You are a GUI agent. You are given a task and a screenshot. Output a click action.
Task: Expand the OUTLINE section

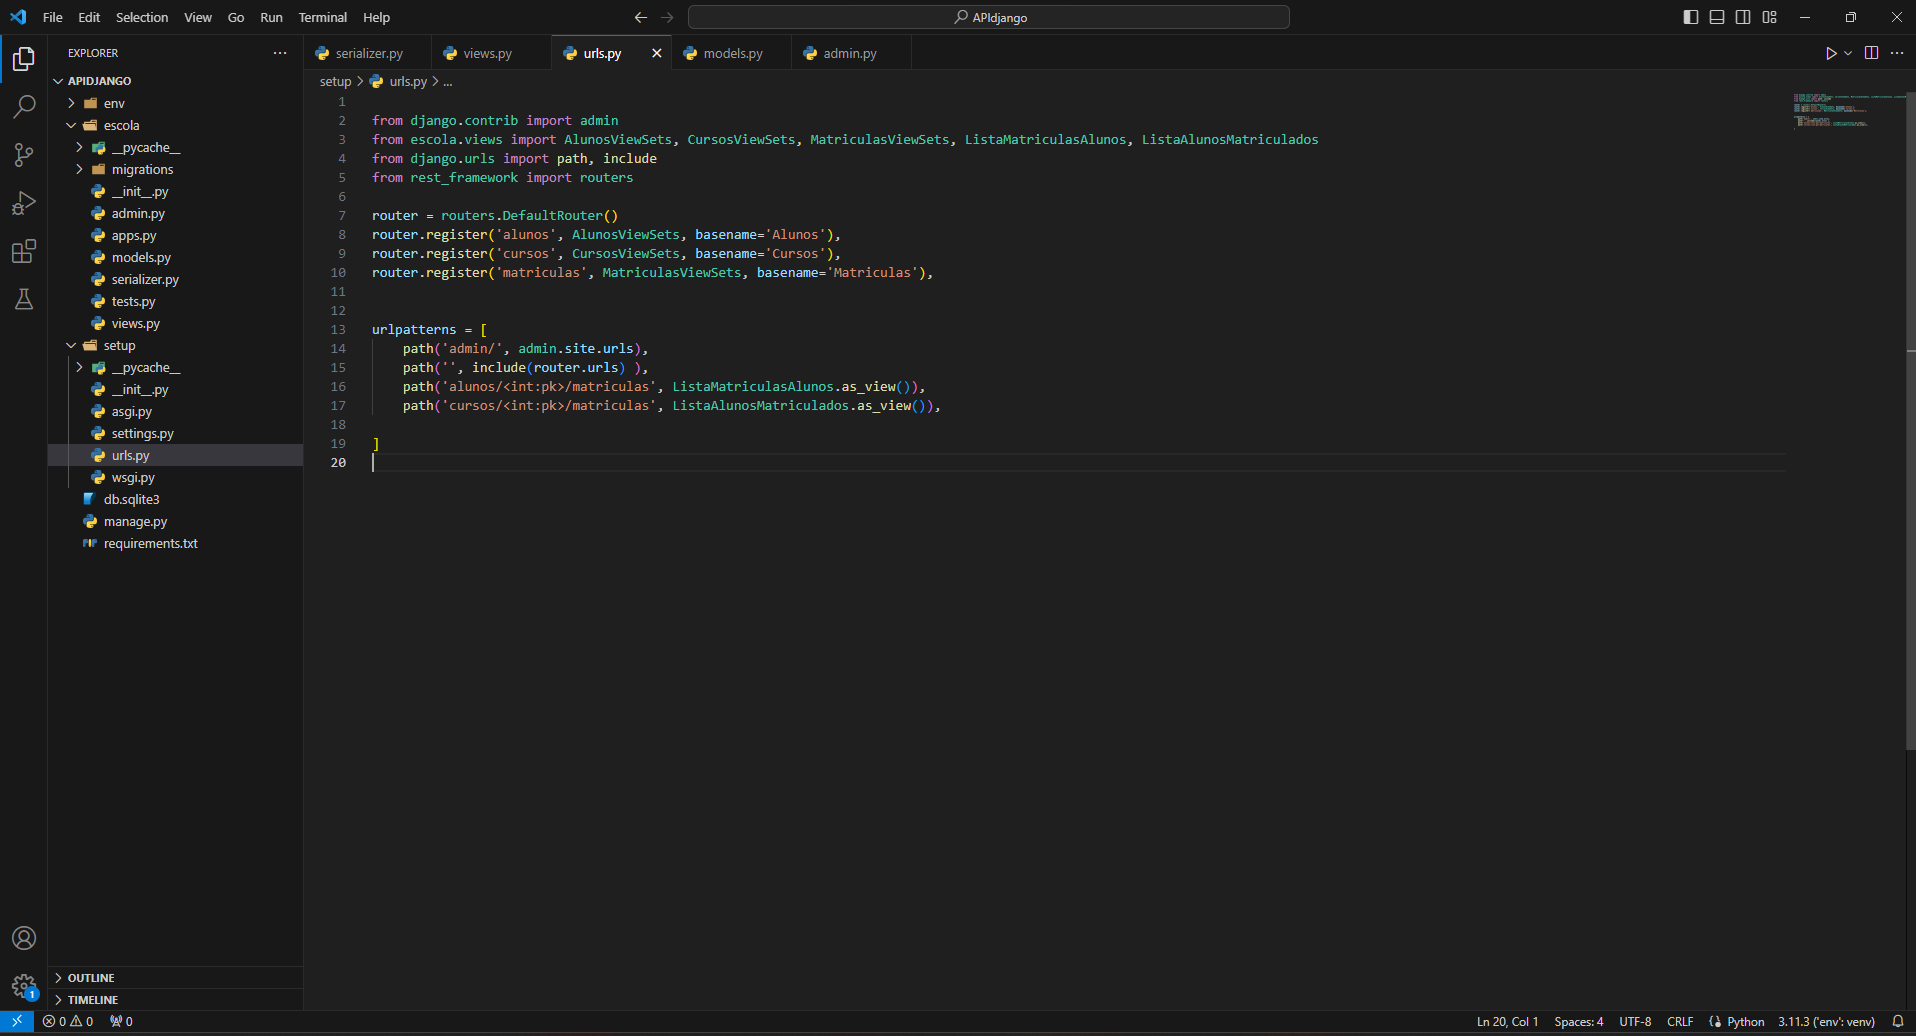coord(176,978)
